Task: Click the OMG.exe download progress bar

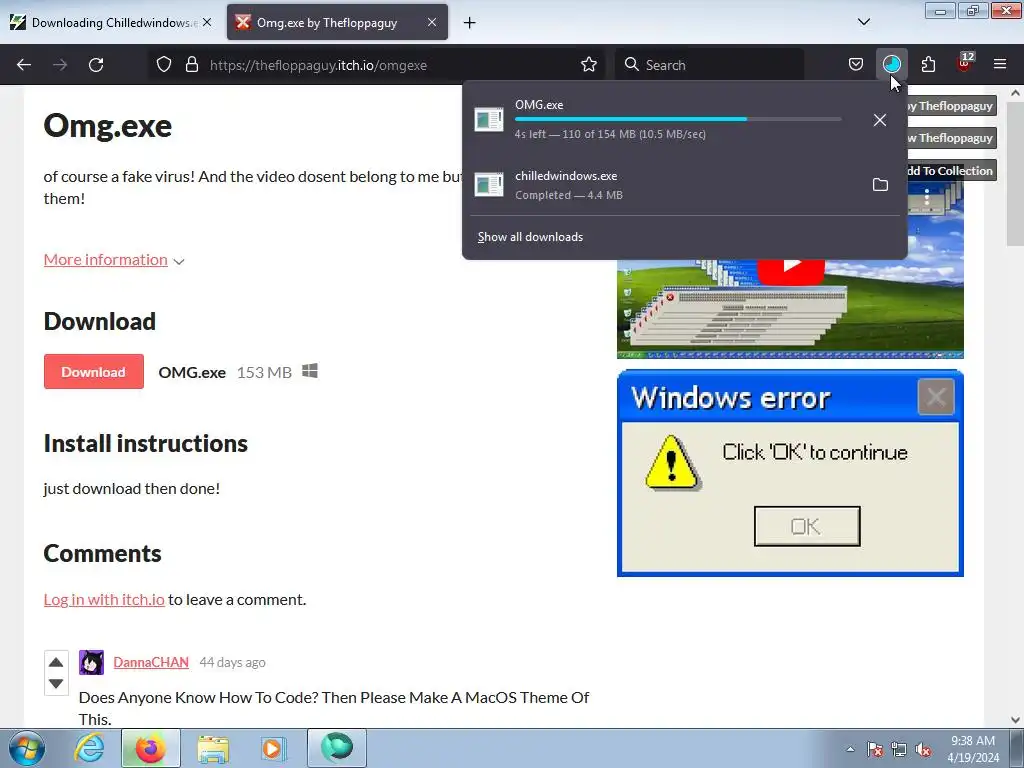Action: coord(678,119)
